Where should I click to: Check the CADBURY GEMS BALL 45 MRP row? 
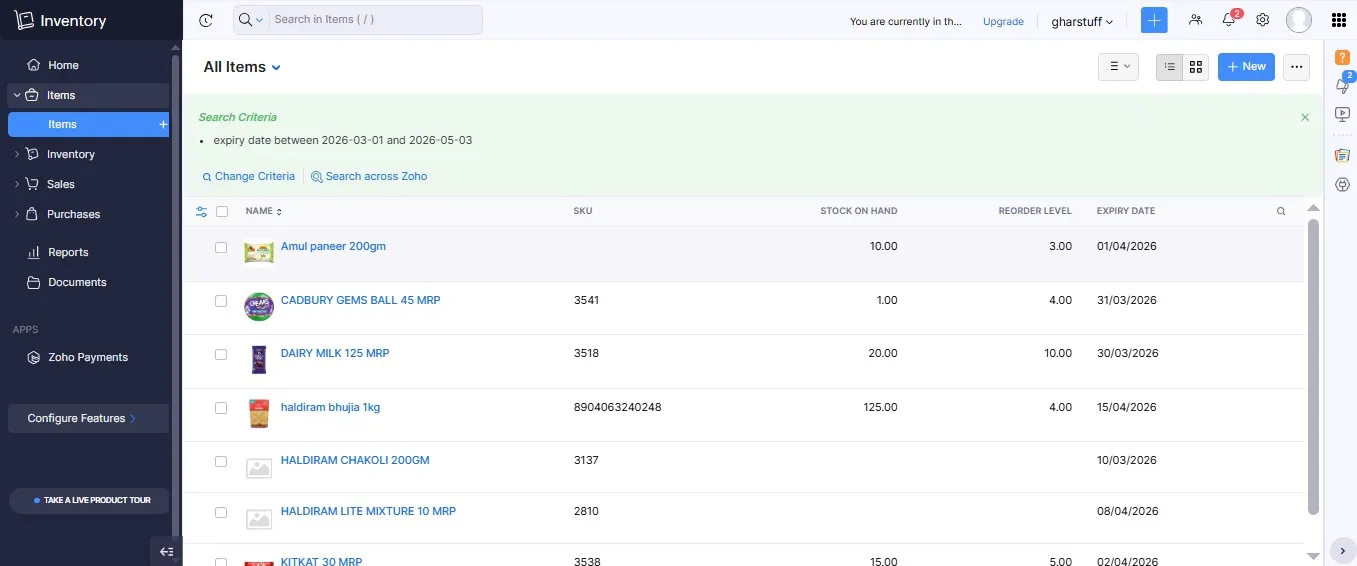(x=221, y=301)
